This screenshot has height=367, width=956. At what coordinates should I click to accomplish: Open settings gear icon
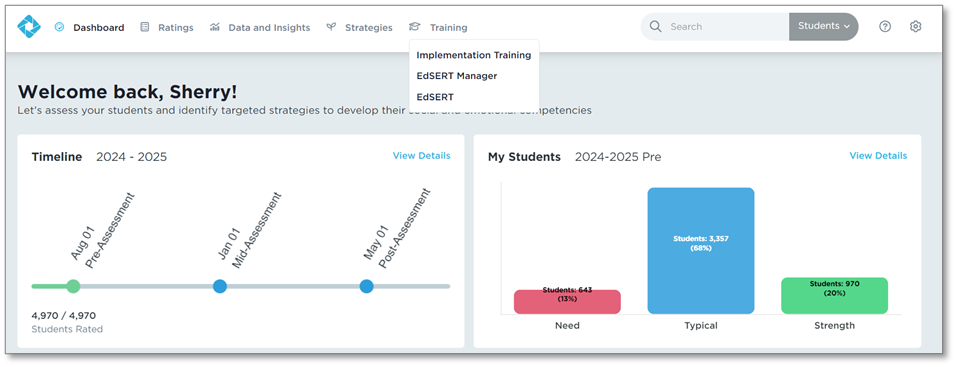tap(915, 26)
